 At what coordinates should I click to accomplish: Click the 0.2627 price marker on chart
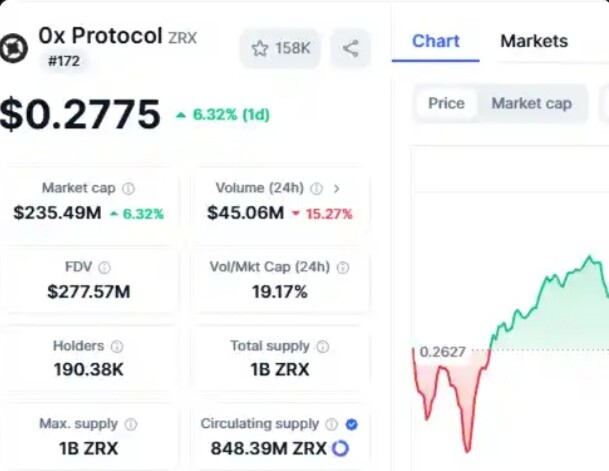(x=442, y=352)
